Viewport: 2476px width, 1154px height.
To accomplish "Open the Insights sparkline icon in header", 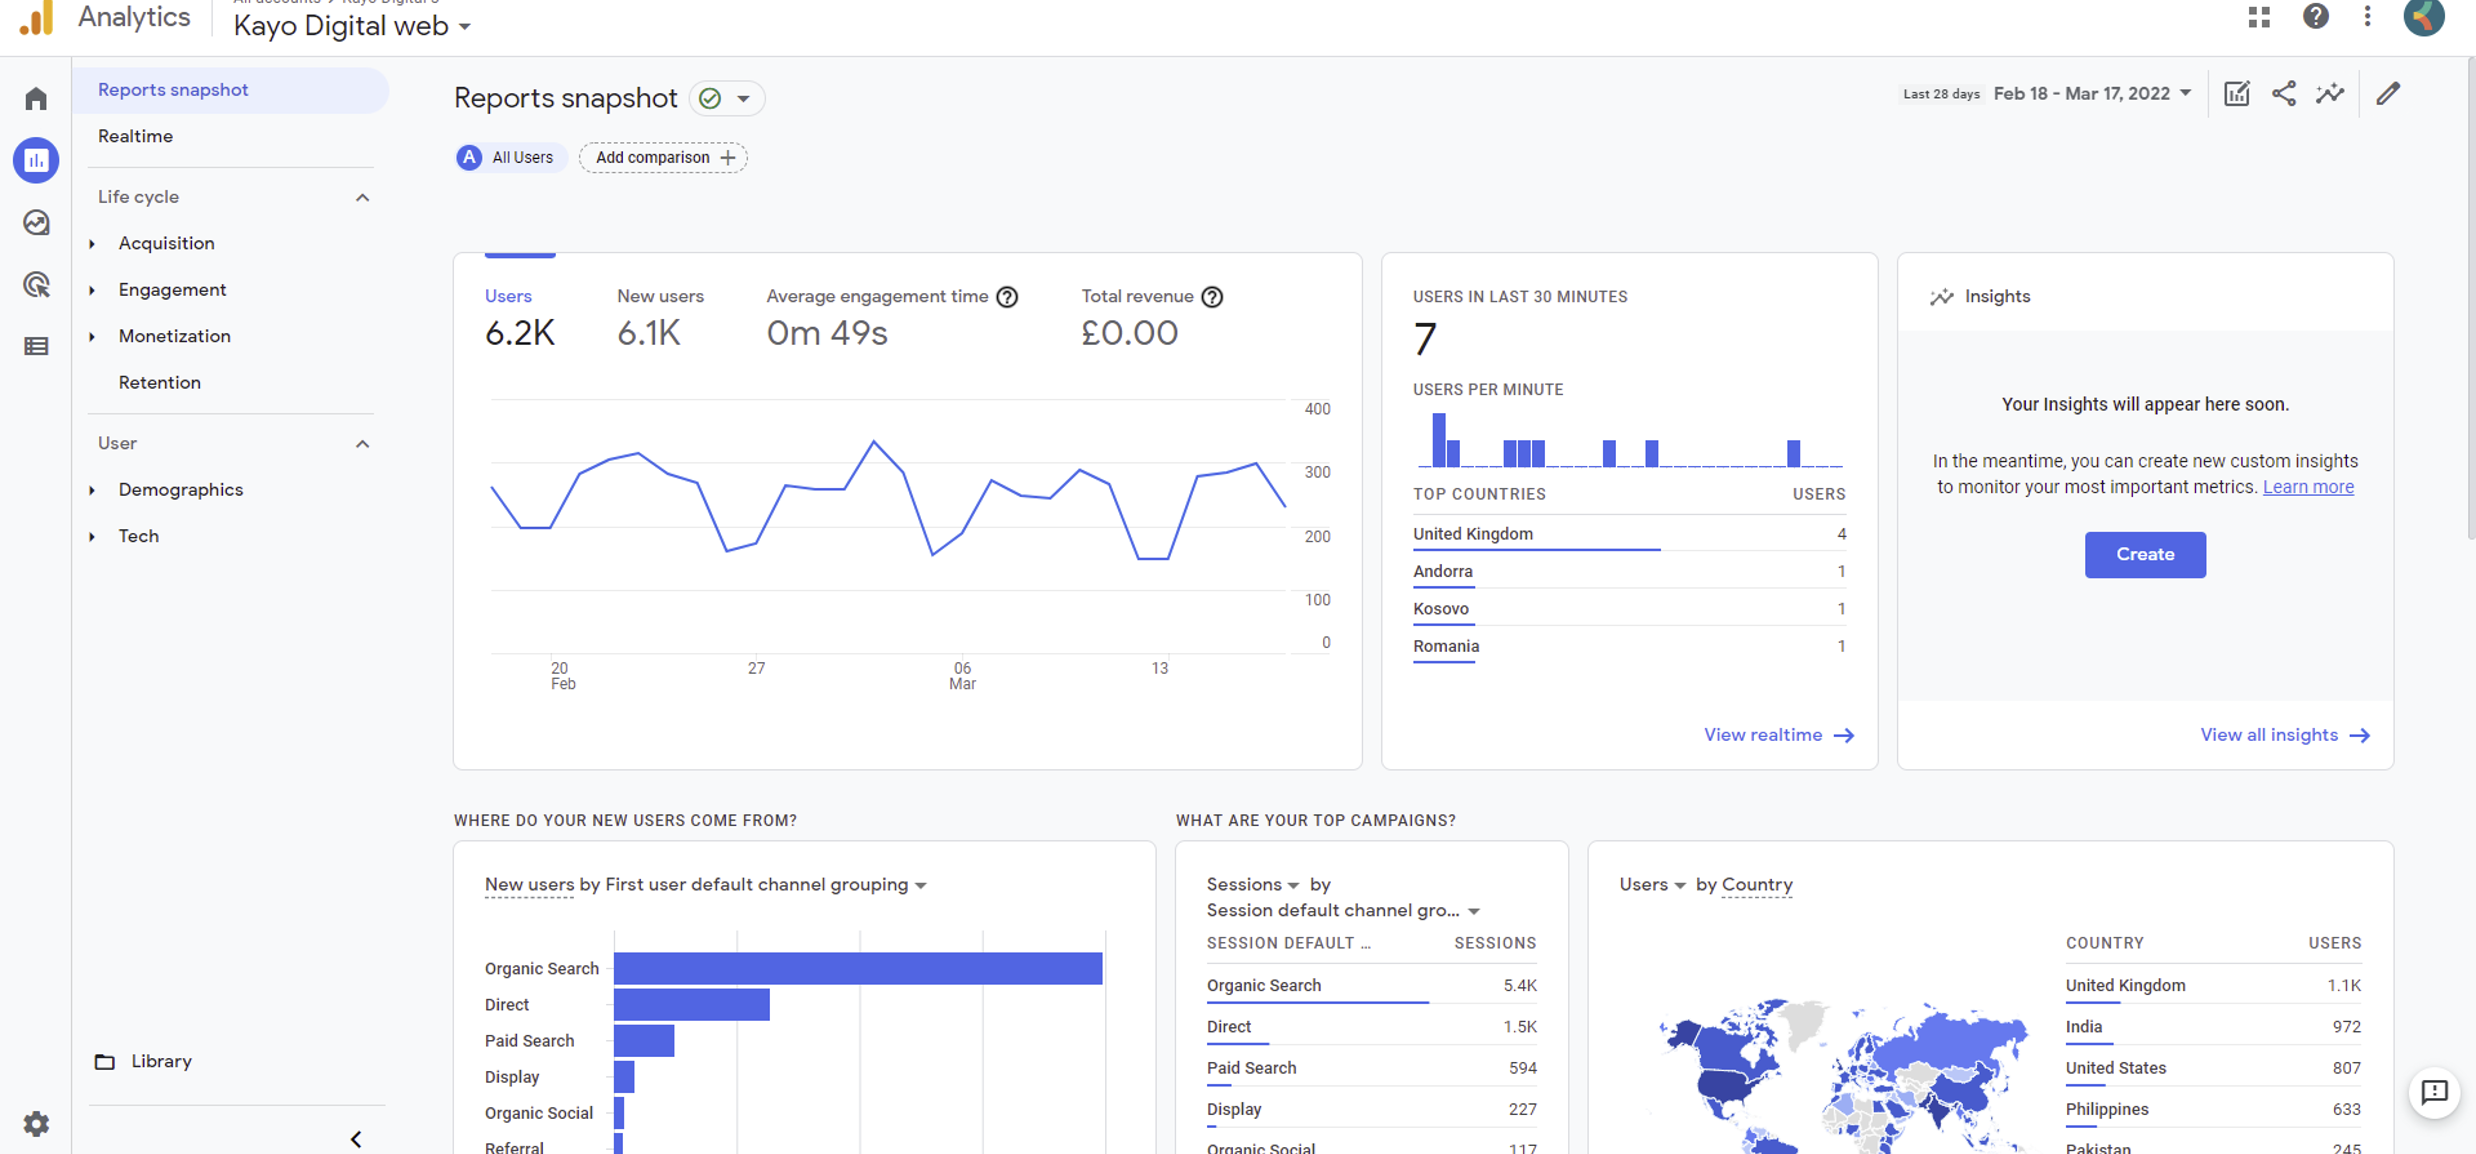I will point(2330,94).
